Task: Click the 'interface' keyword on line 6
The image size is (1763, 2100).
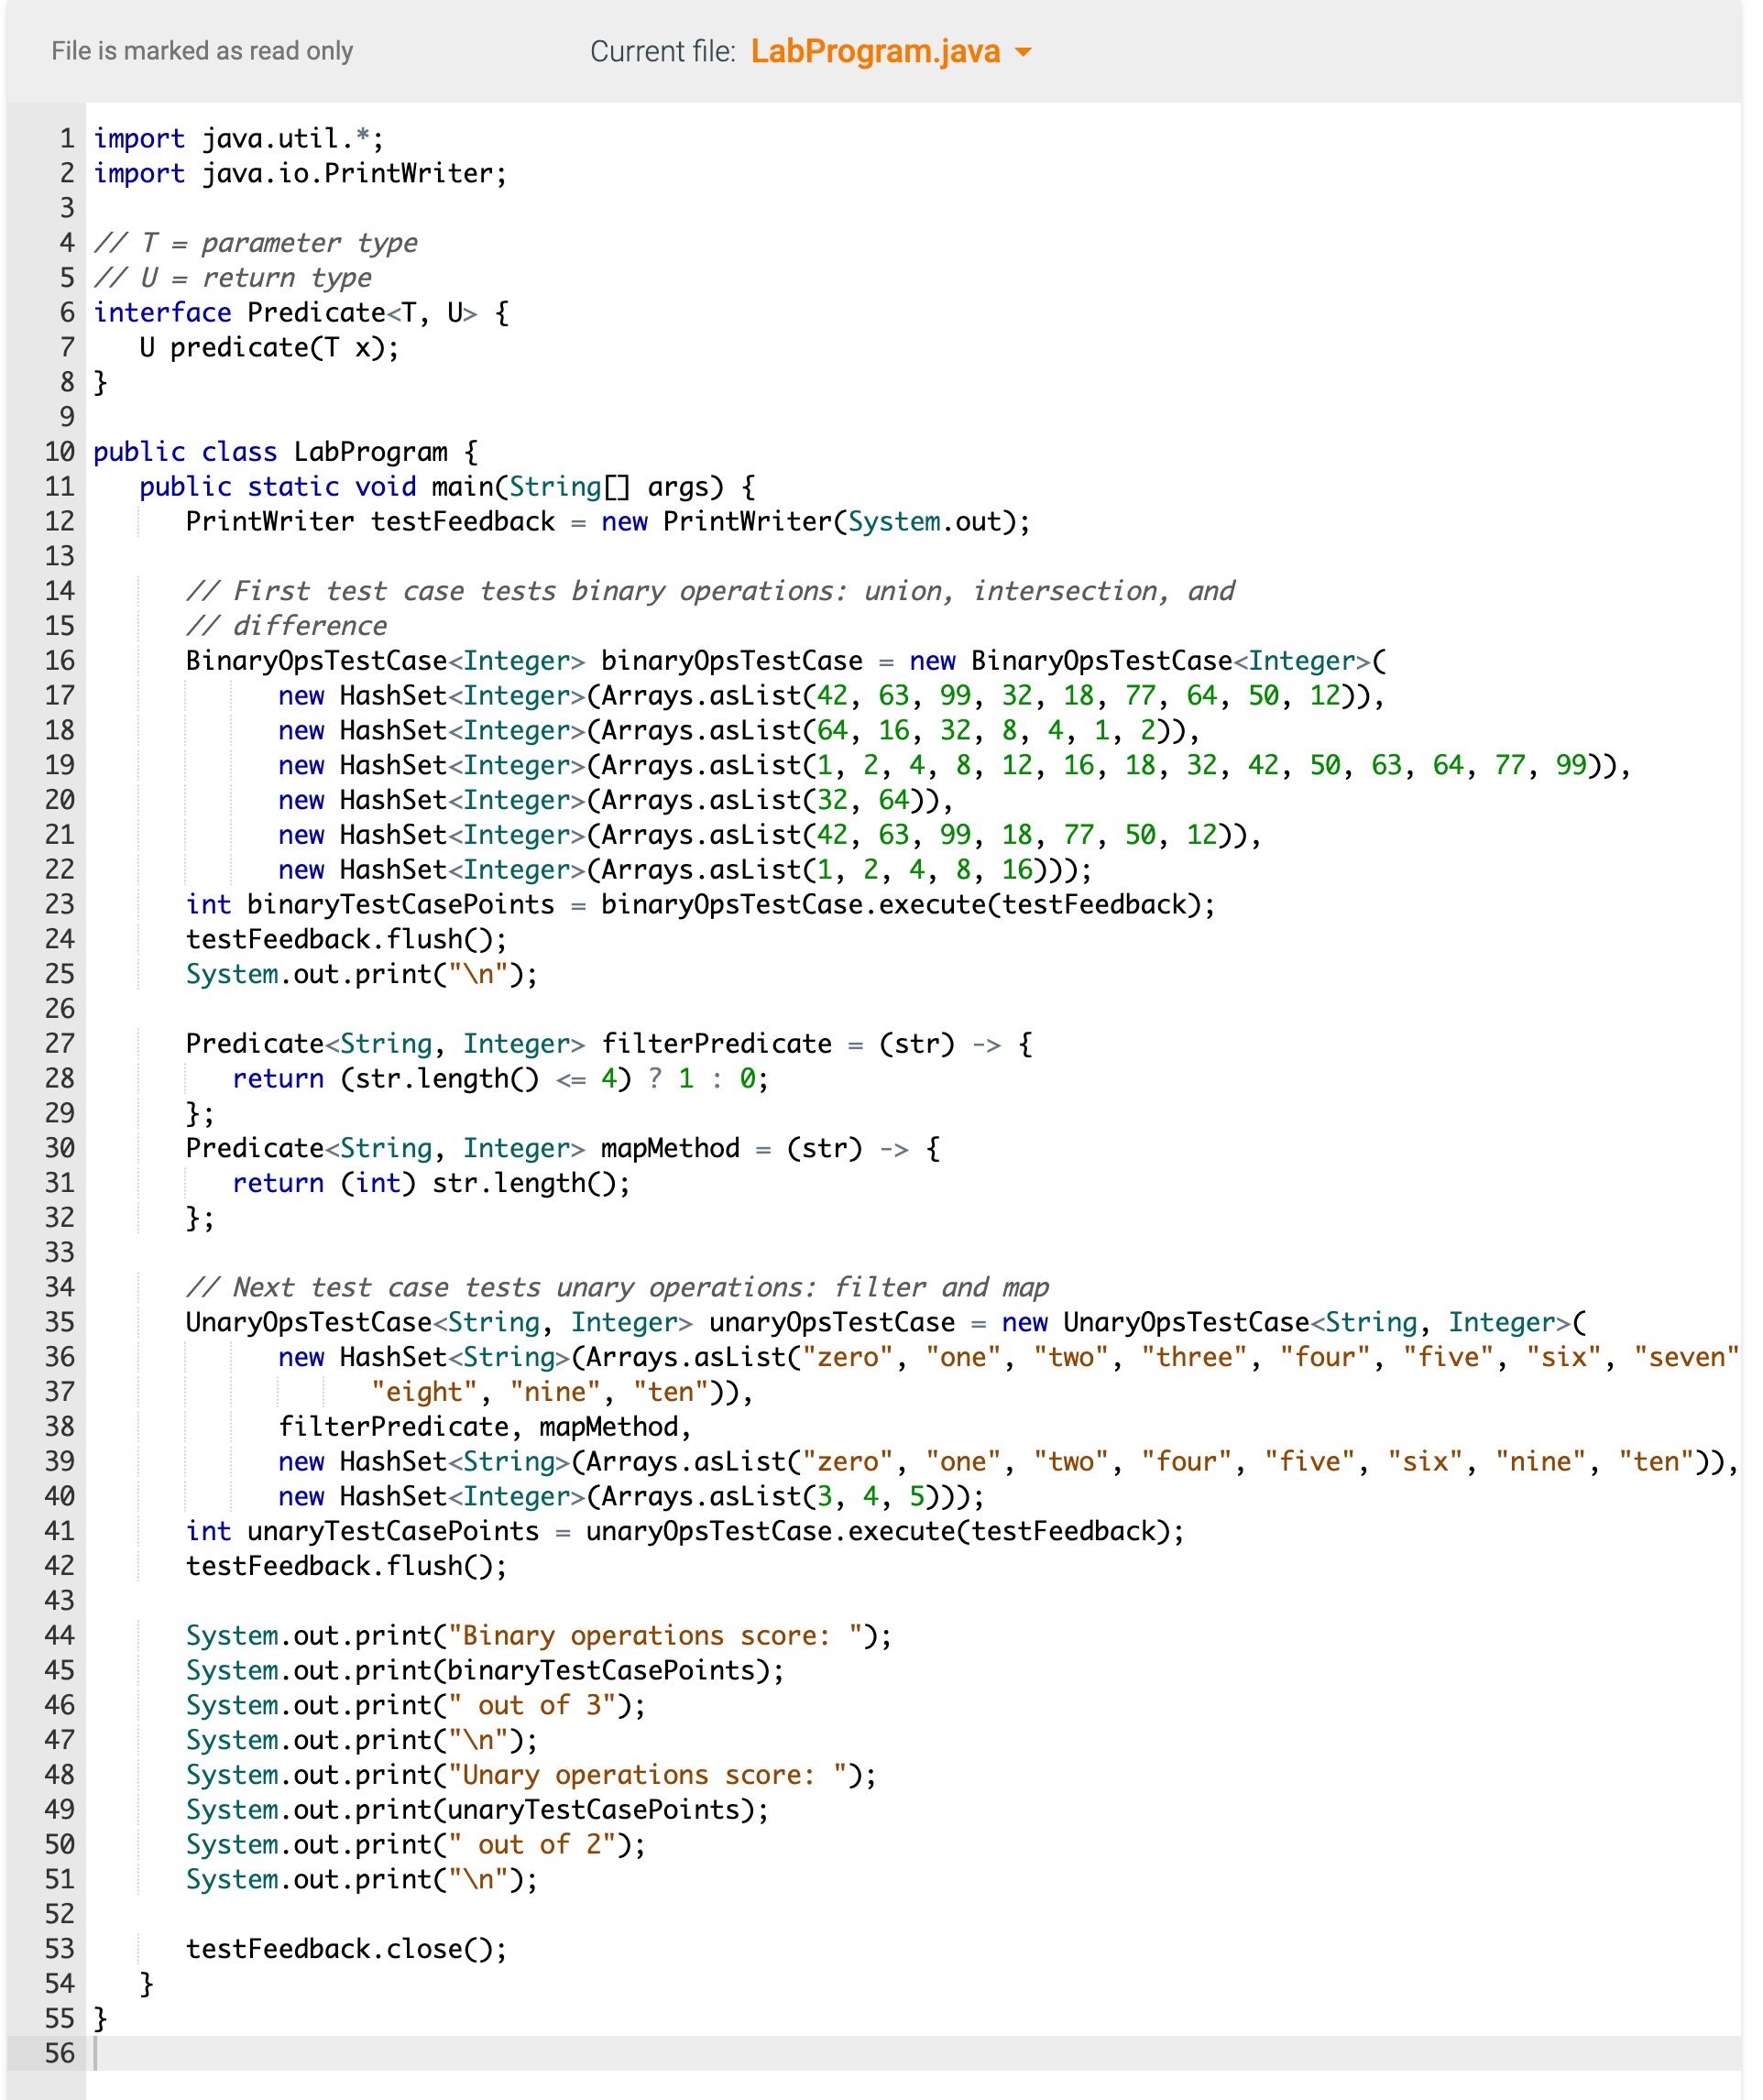Action: pyautogui.click(x=162, y=313)
